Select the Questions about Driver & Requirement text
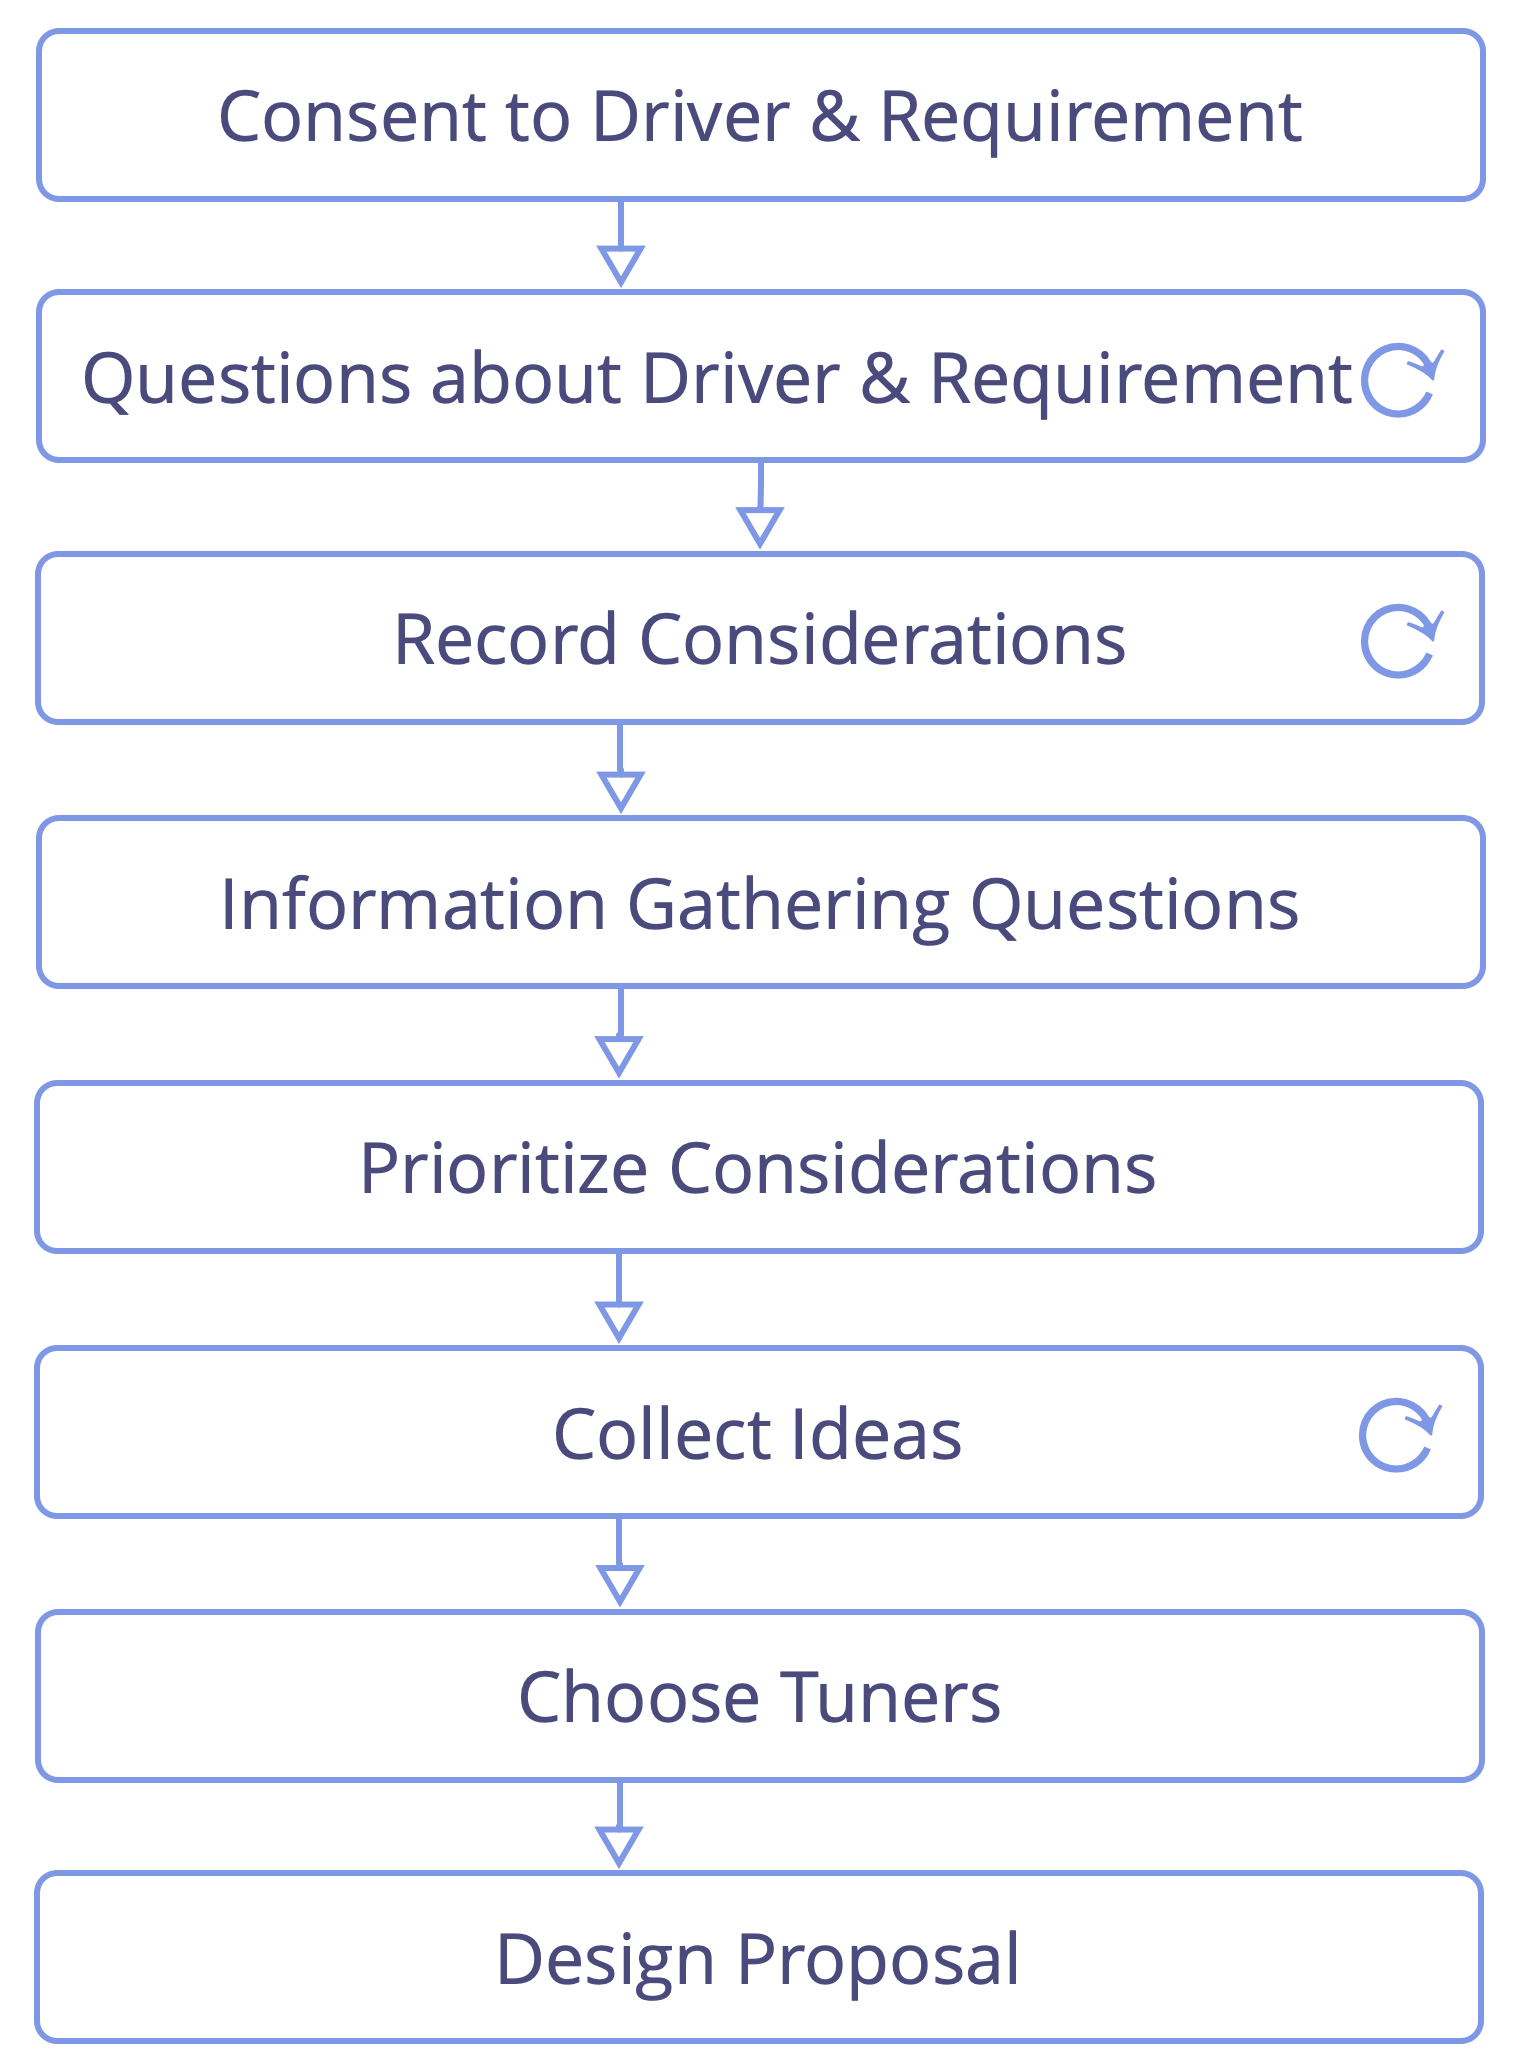The width and height of the screenshot is (1520, 2060). click(717, 379)
